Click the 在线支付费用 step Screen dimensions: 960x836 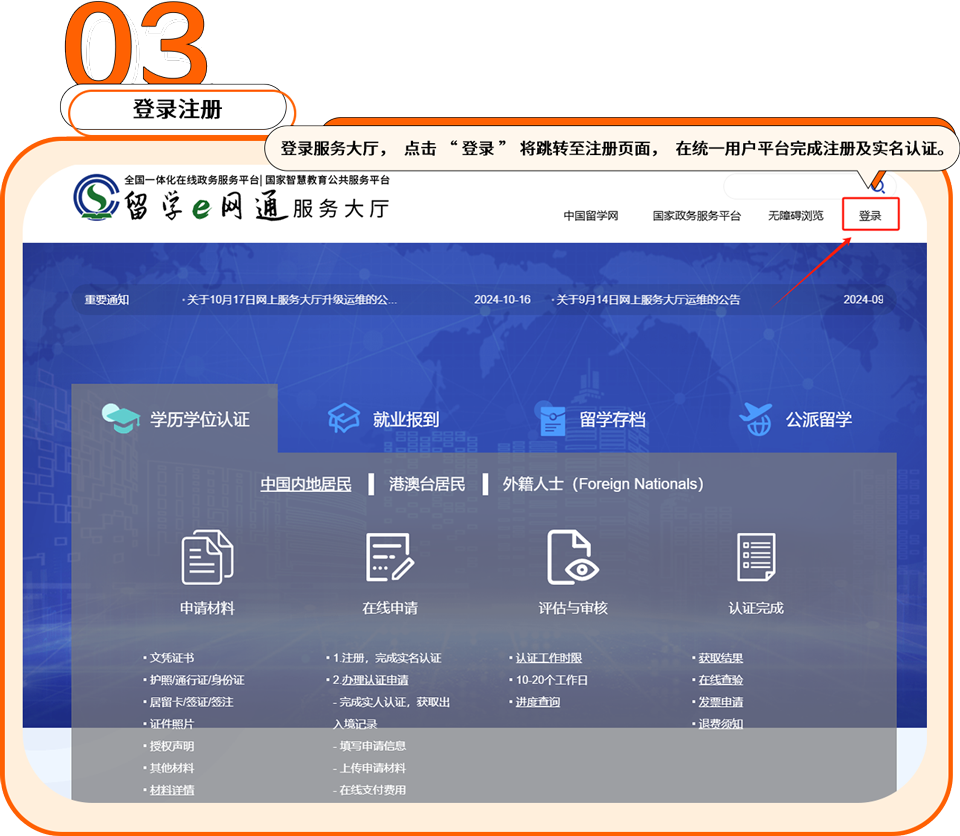click(373, 790)
